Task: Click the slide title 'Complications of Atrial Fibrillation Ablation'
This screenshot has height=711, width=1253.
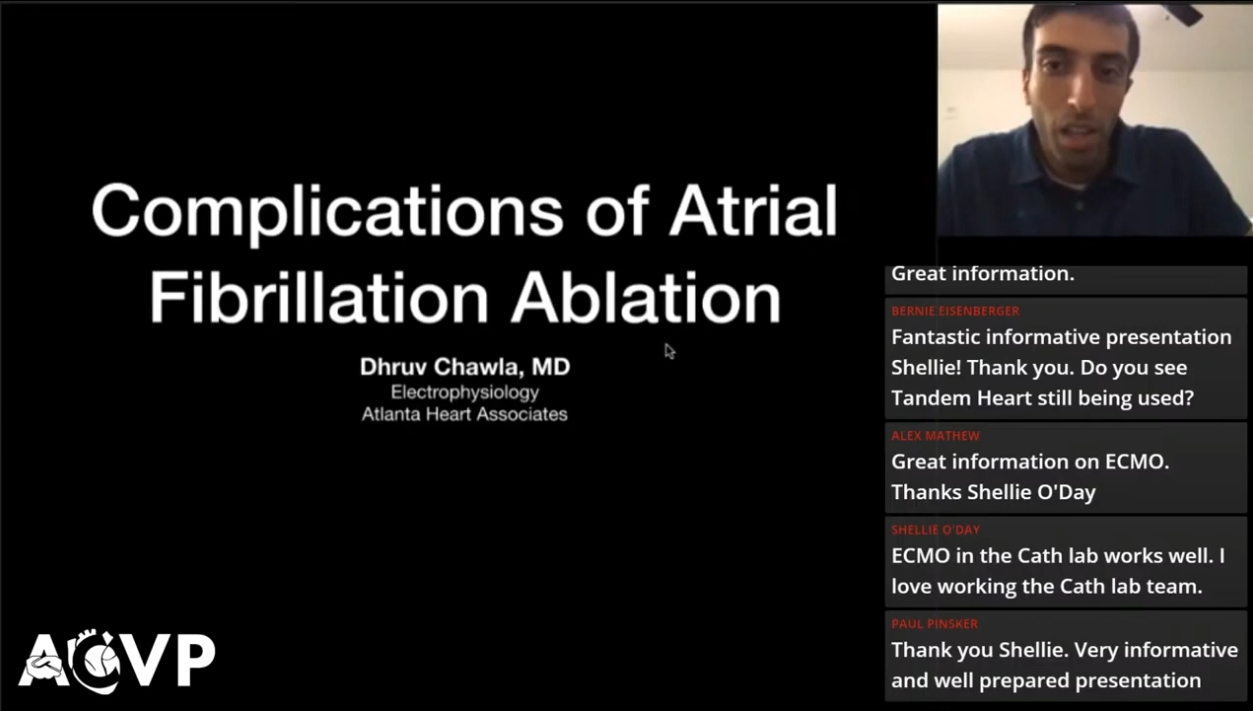Action: tap(465, 254)
